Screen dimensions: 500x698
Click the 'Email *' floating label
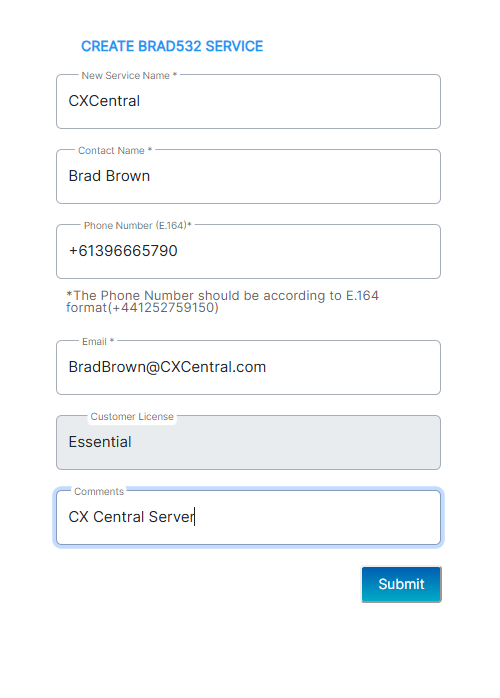click(x=98, y=341)
